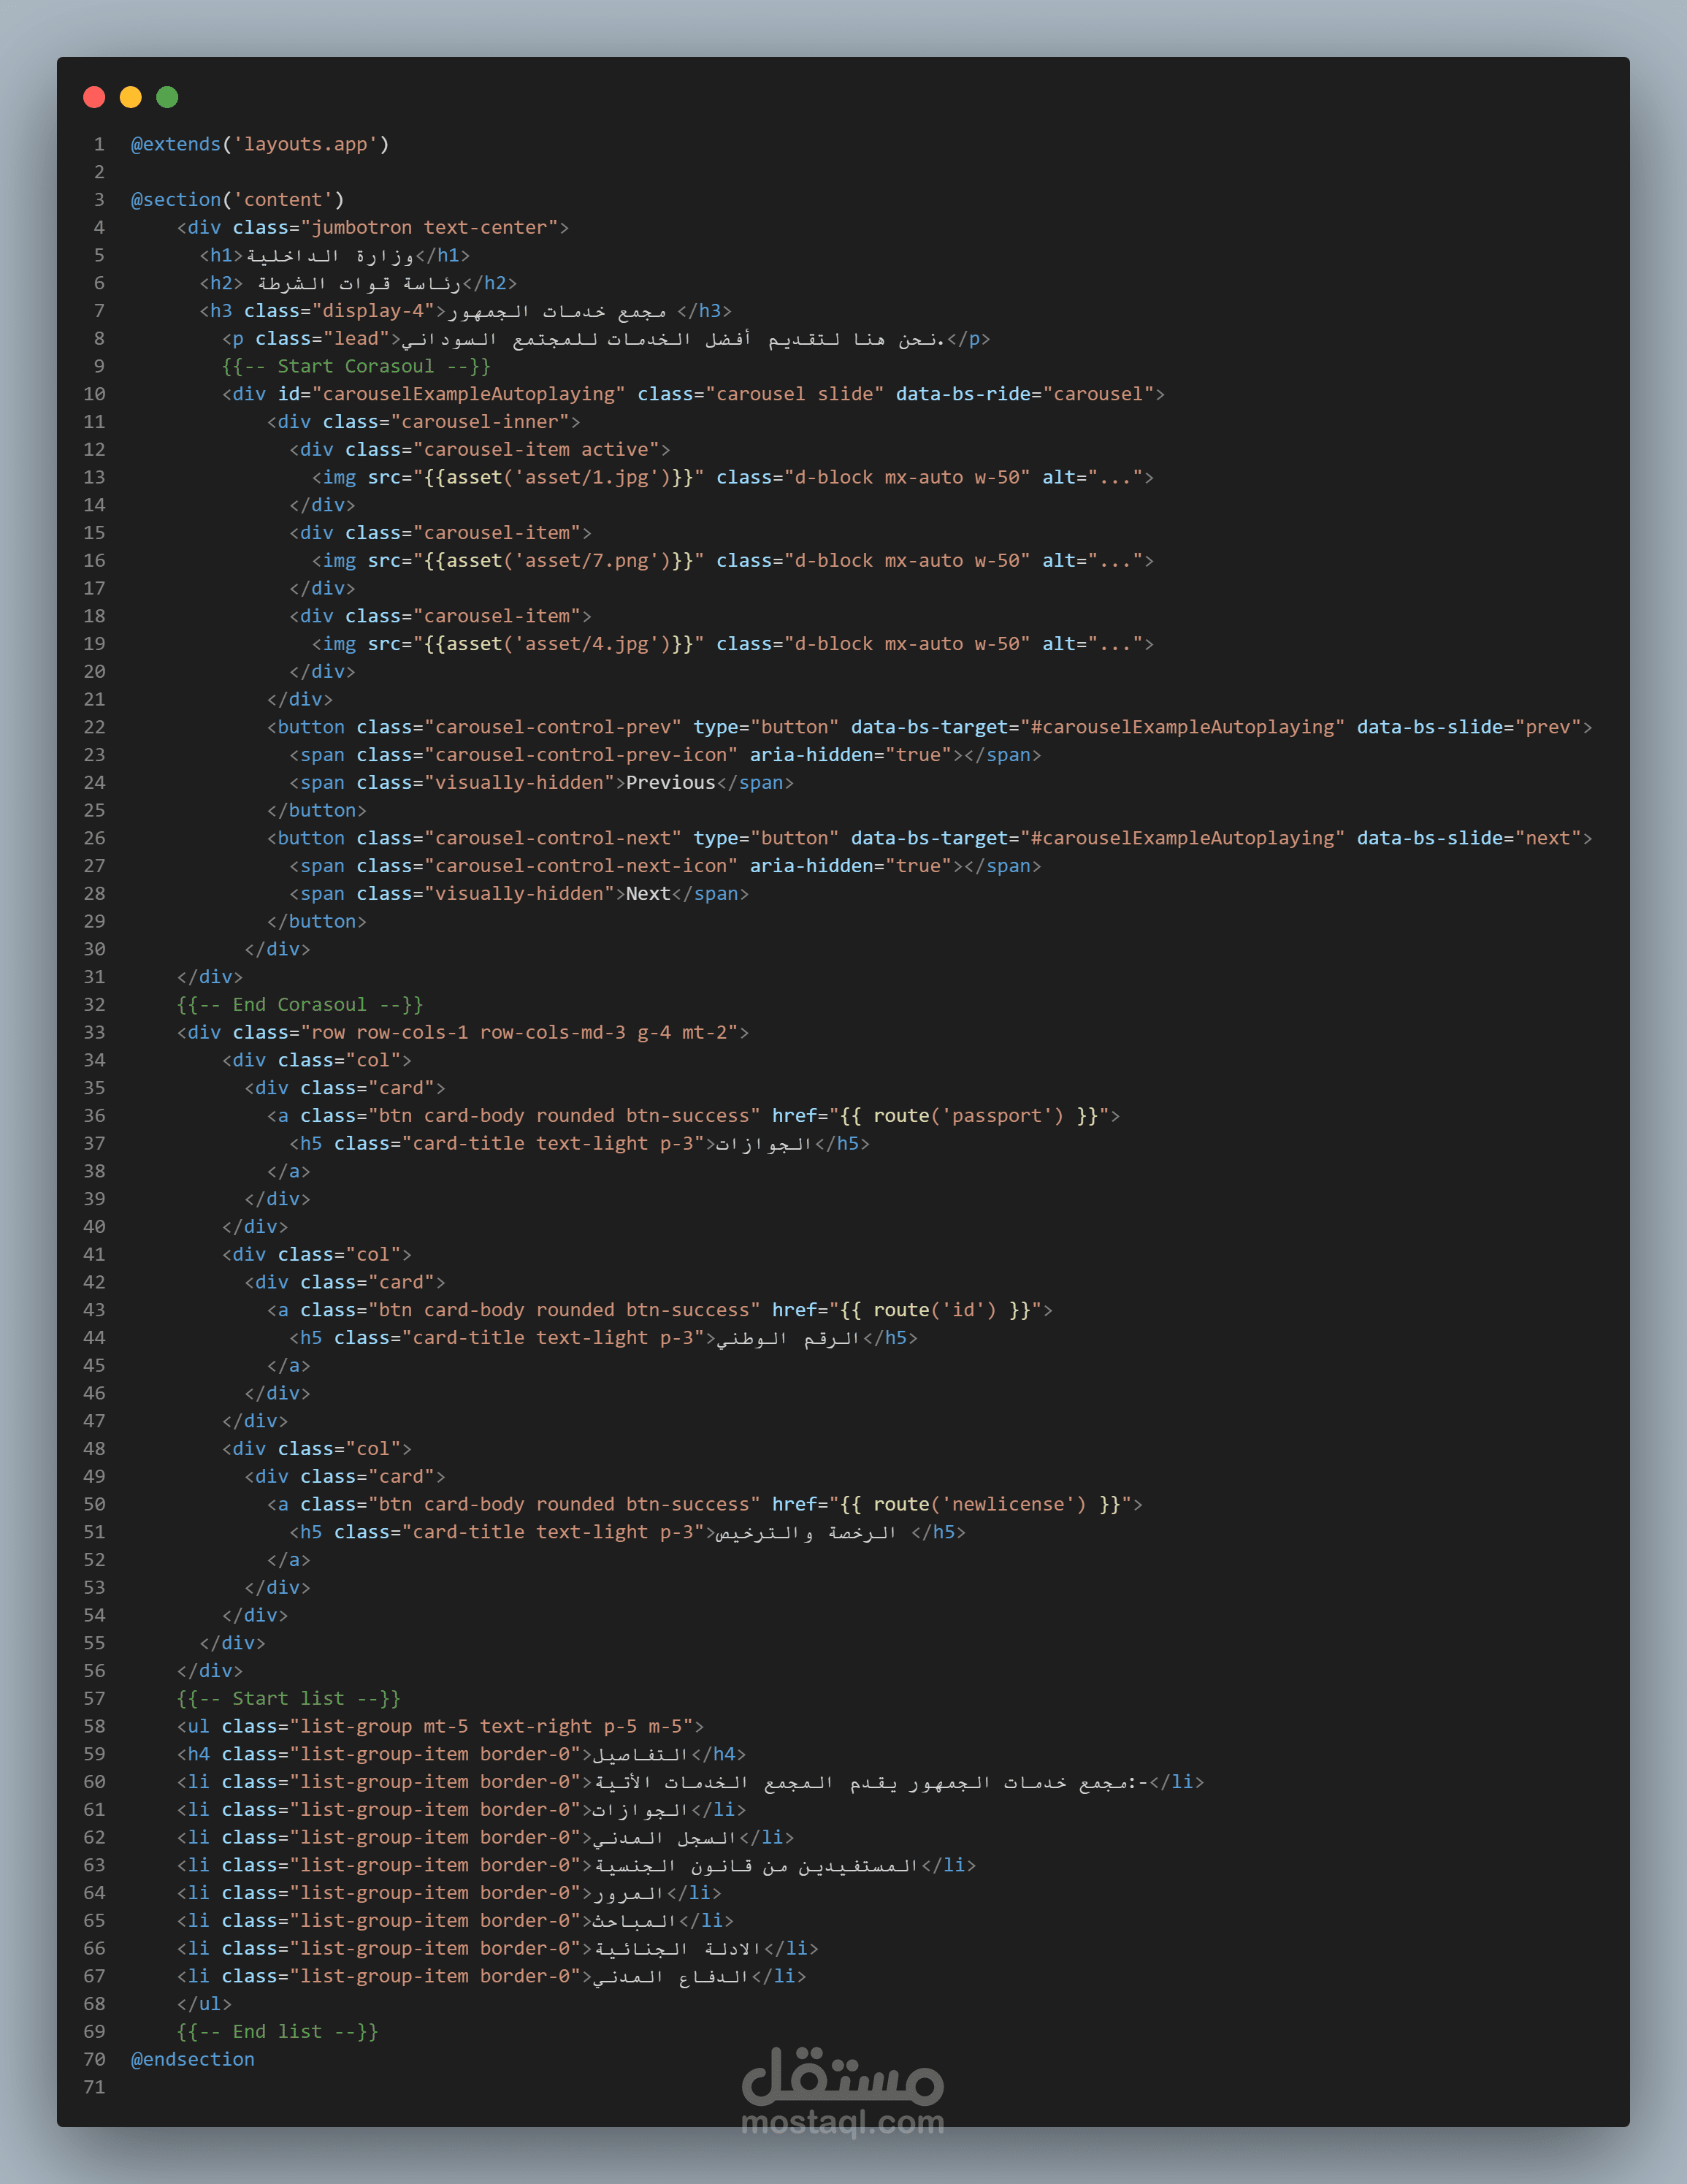Click route('passport') href text

(968, 1116)
